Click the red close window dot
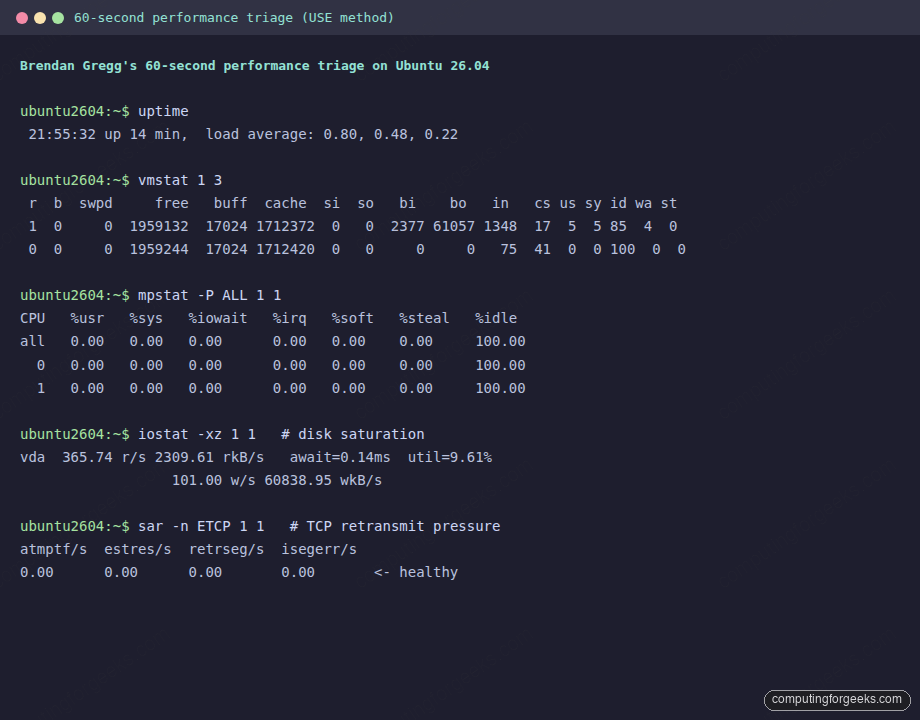The width and height of the screenshot is (920, 720). [22, 18]
